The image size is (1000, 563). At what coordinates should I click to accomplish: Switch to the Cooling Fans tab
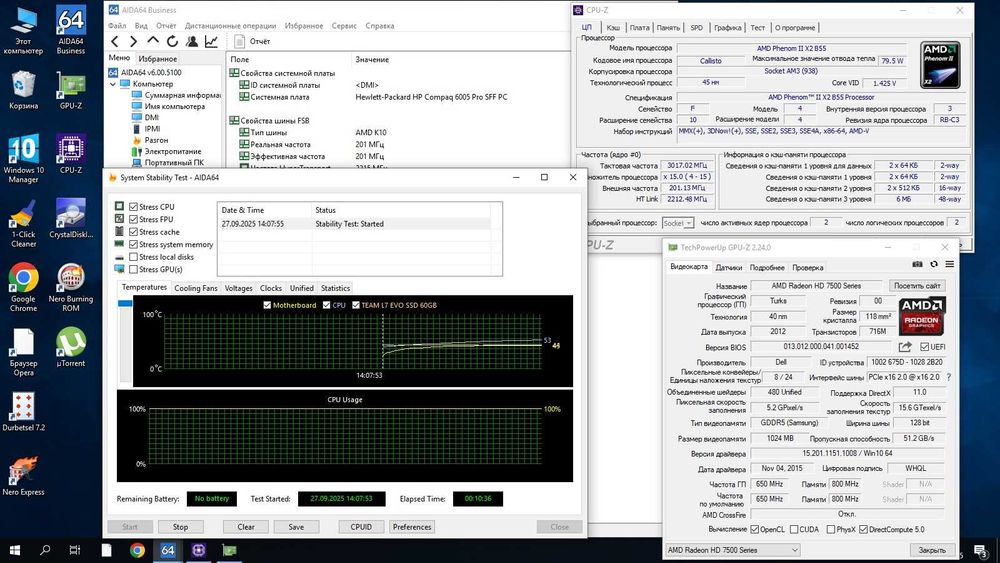196,288
